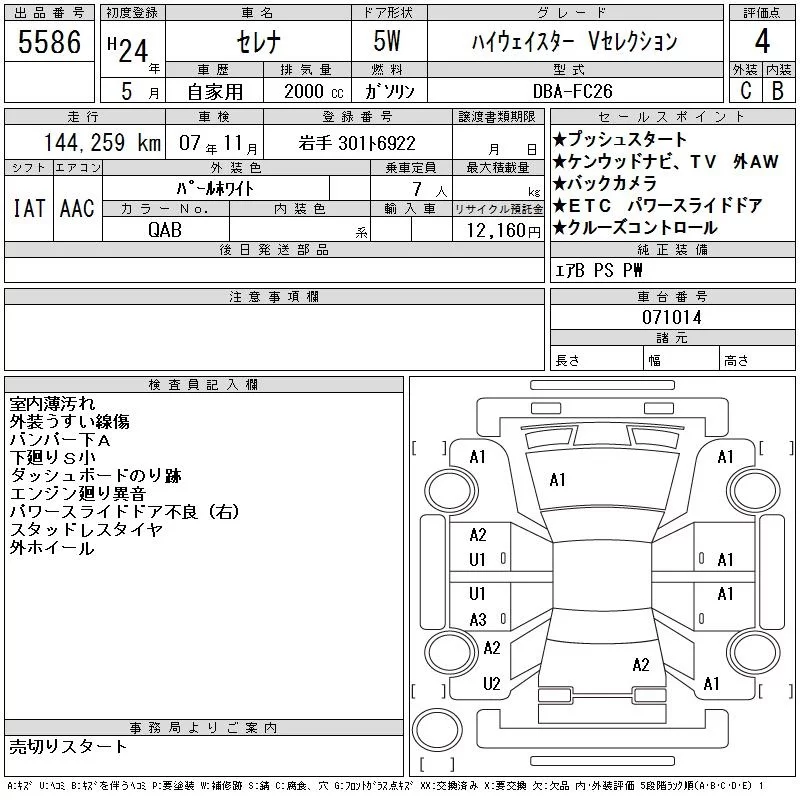Click the lot number 5586
This screenshot has width=800, height=800.
(x=49, y=41)
